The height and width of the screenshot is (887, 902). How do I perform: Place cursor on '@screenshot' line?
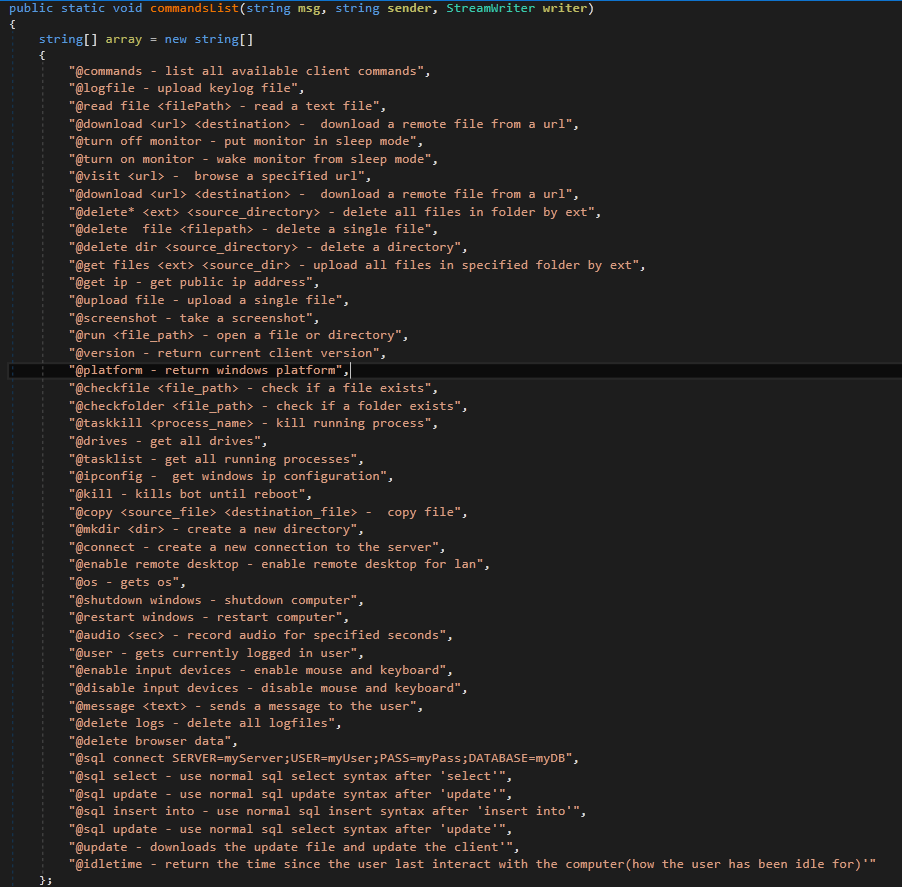click(x=194, y=318)
